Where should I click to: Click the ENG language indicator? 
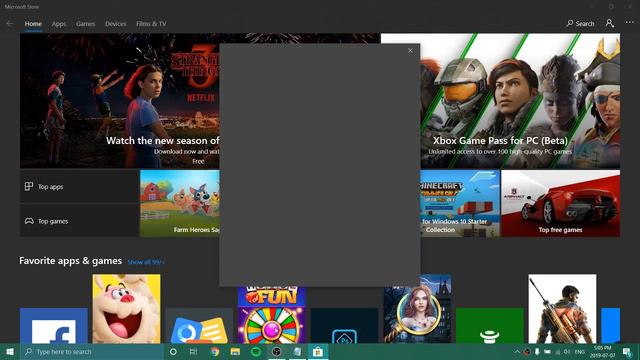pos(580,352)
